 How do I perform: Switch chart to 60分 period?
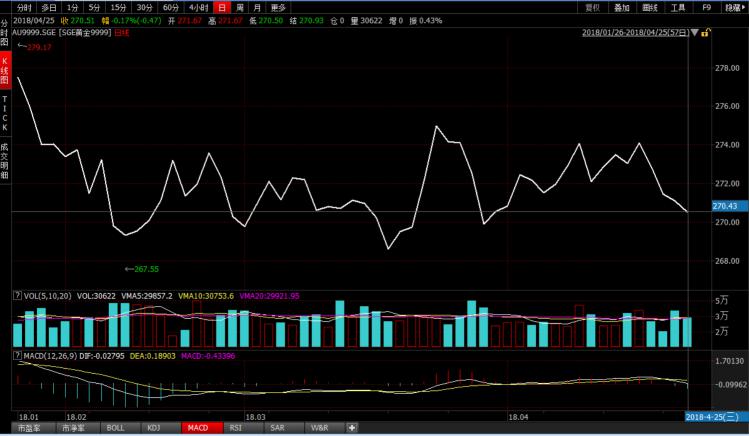tap(171, 7)
